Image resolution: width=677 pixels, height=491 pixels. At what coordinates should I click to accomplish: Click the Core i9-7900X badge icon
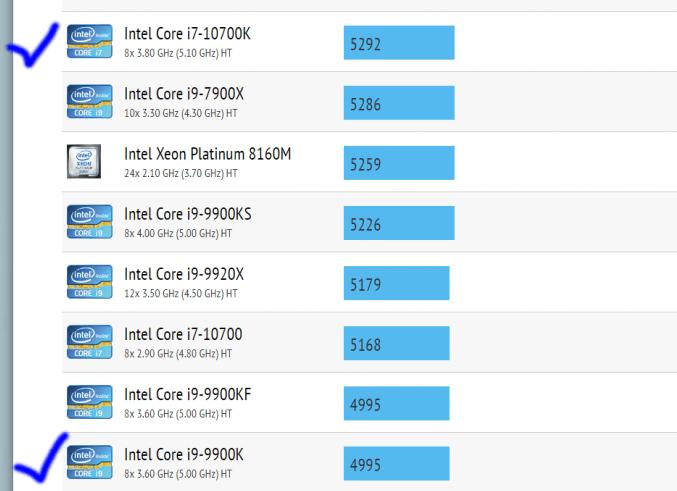pos(84,101)
